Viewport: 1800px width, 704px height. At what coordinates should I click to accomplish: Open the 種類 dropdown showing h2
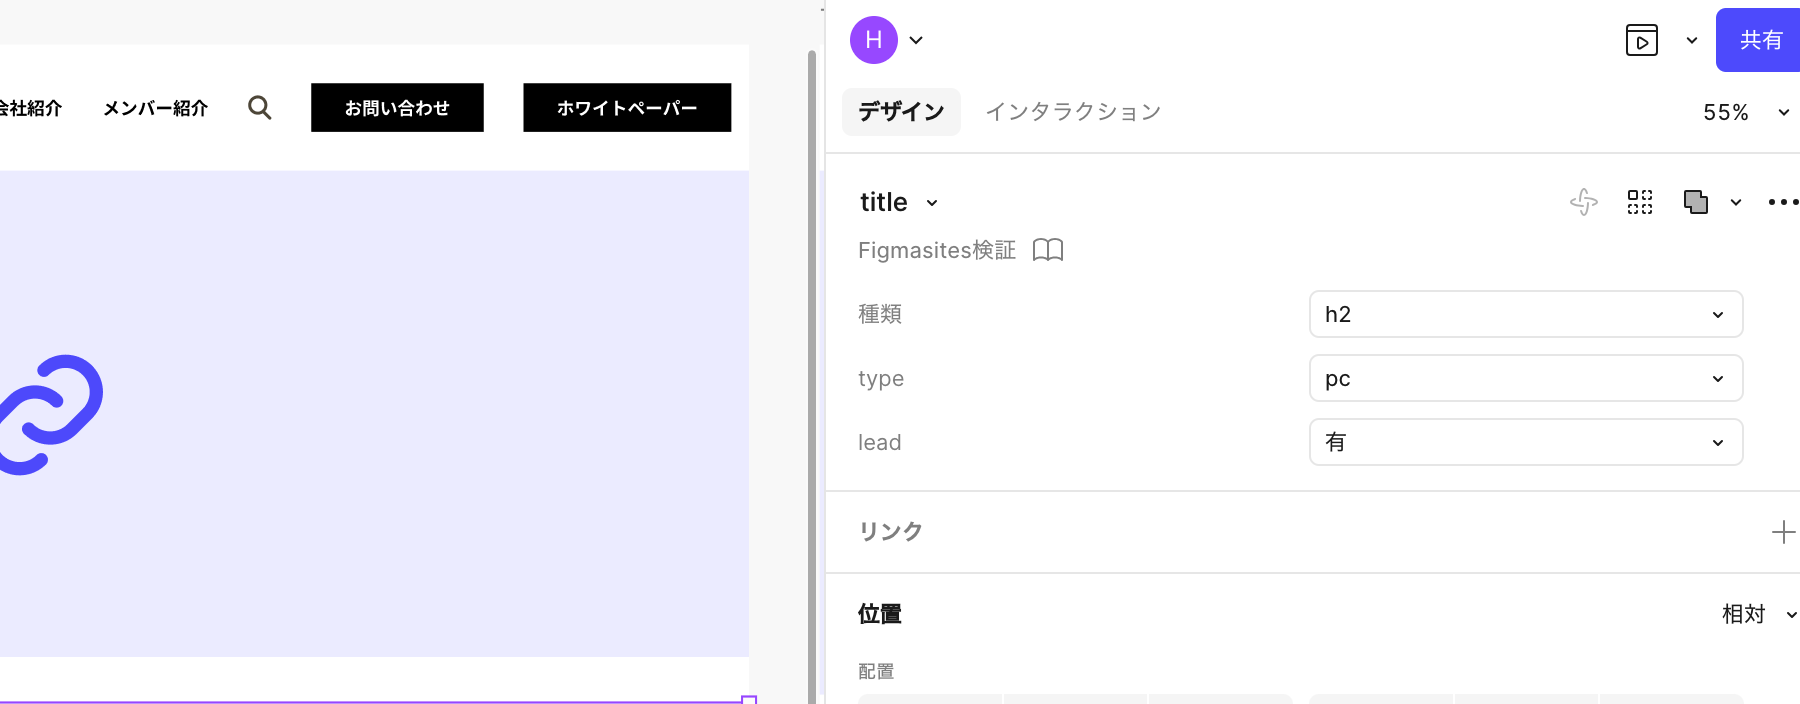click(x=1525, y=314)
